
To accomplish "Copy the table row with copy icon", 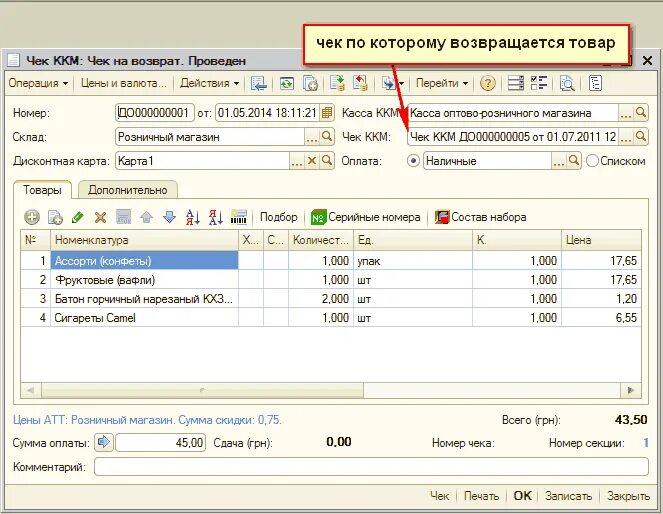I will 55,217.
